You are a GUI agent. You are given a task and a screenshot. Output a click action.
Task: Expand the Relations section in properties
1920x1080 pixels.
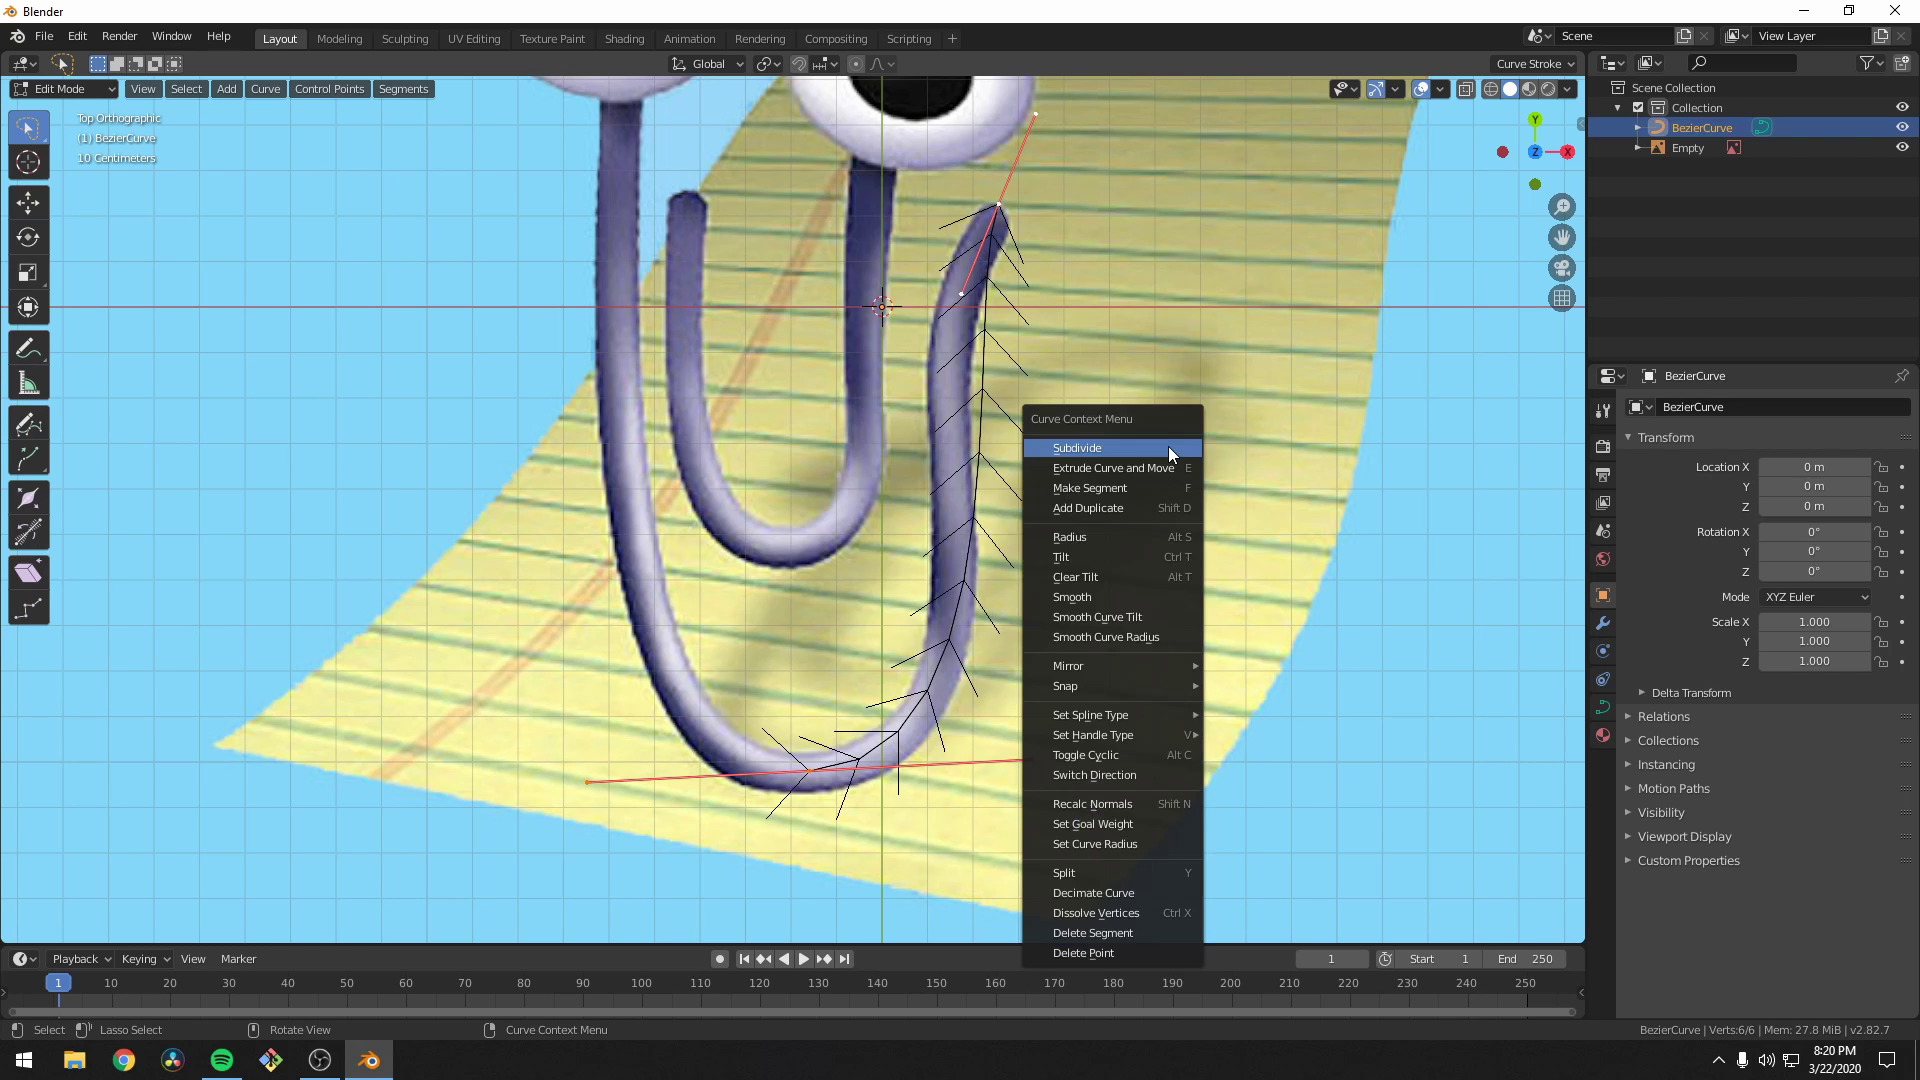tap(1663, 716)
